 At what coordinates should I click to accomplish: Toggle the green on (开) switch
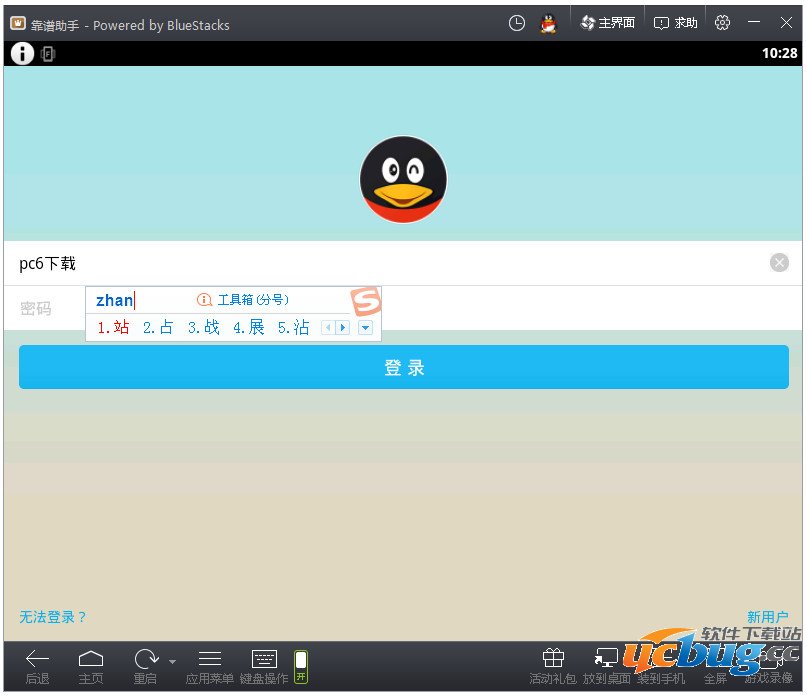(301, 667)
